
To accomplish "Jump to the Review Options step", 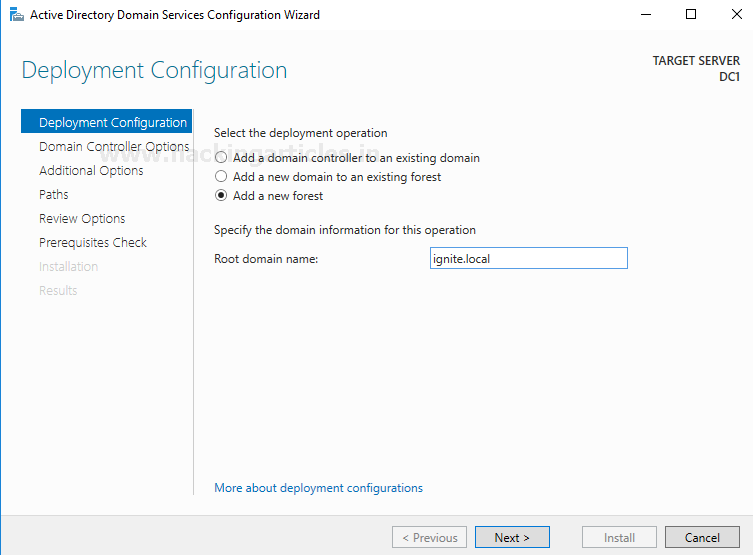I will pyautogui.click(x=82, y=219).
